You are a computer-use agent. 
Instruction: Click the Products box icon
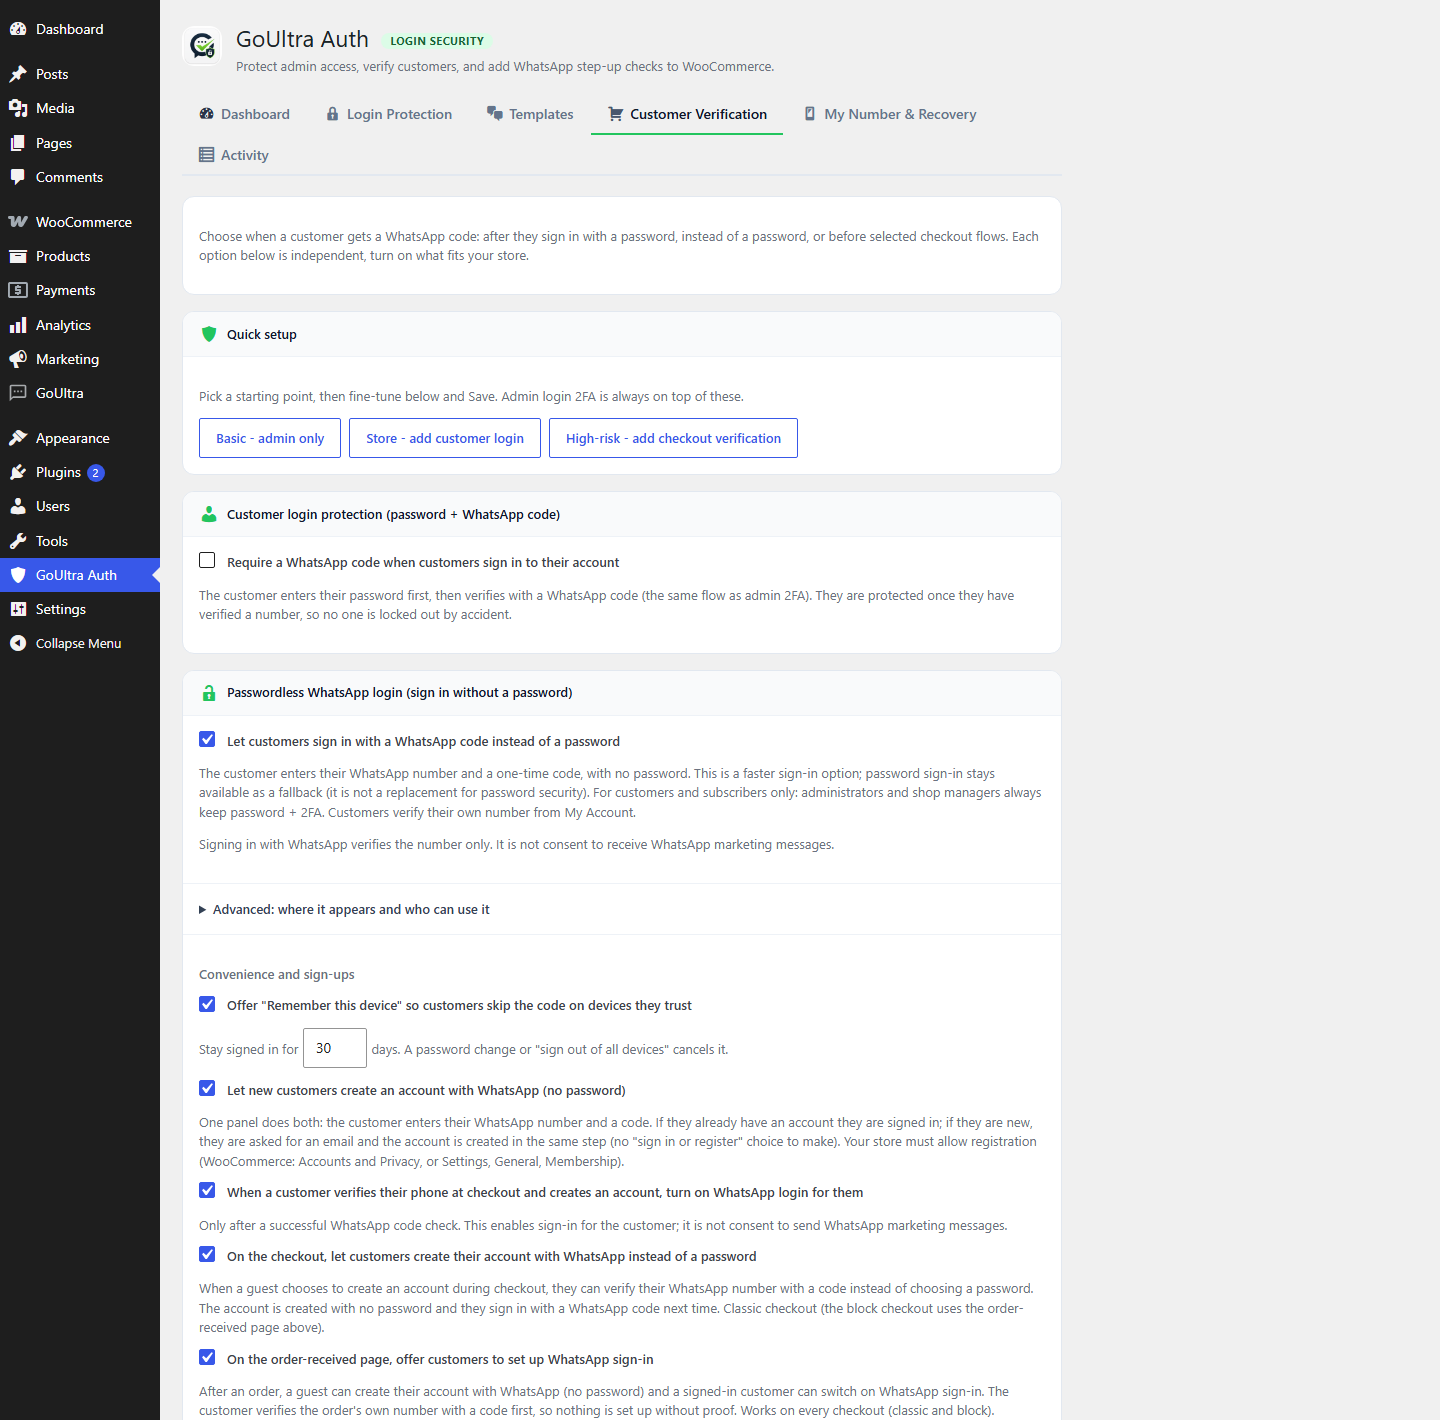pyautogui.click(x=18, y=256)
